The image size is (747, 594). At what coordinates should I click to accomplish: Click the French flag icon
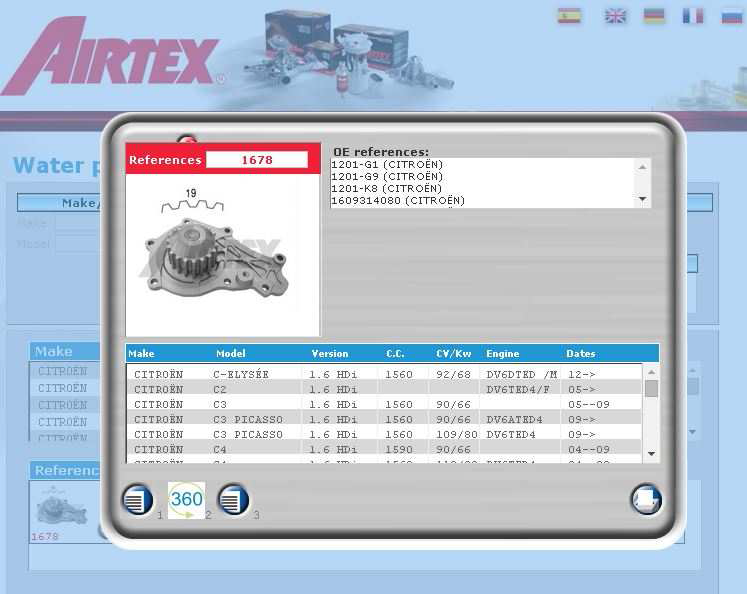coord(693,16)
